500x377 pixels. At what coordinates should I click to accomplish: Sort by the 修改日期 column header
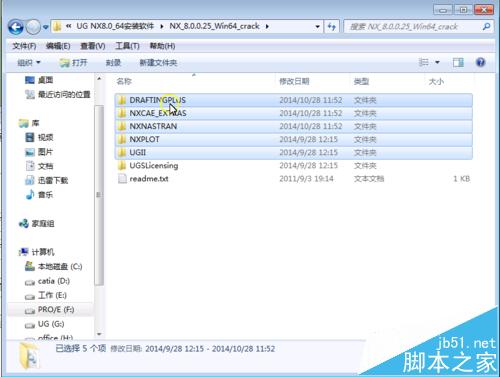coord(294,81)
